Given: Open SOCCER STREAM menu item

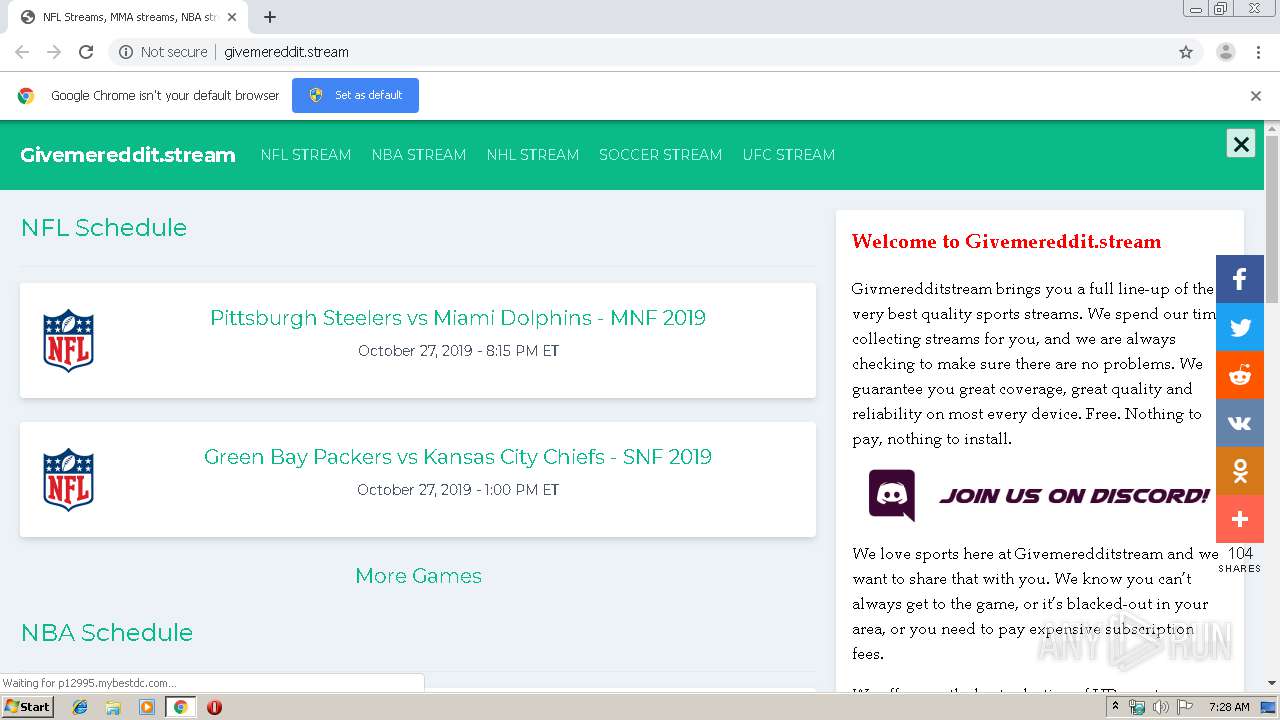Looking at the screenshot, I should (661, 155).
